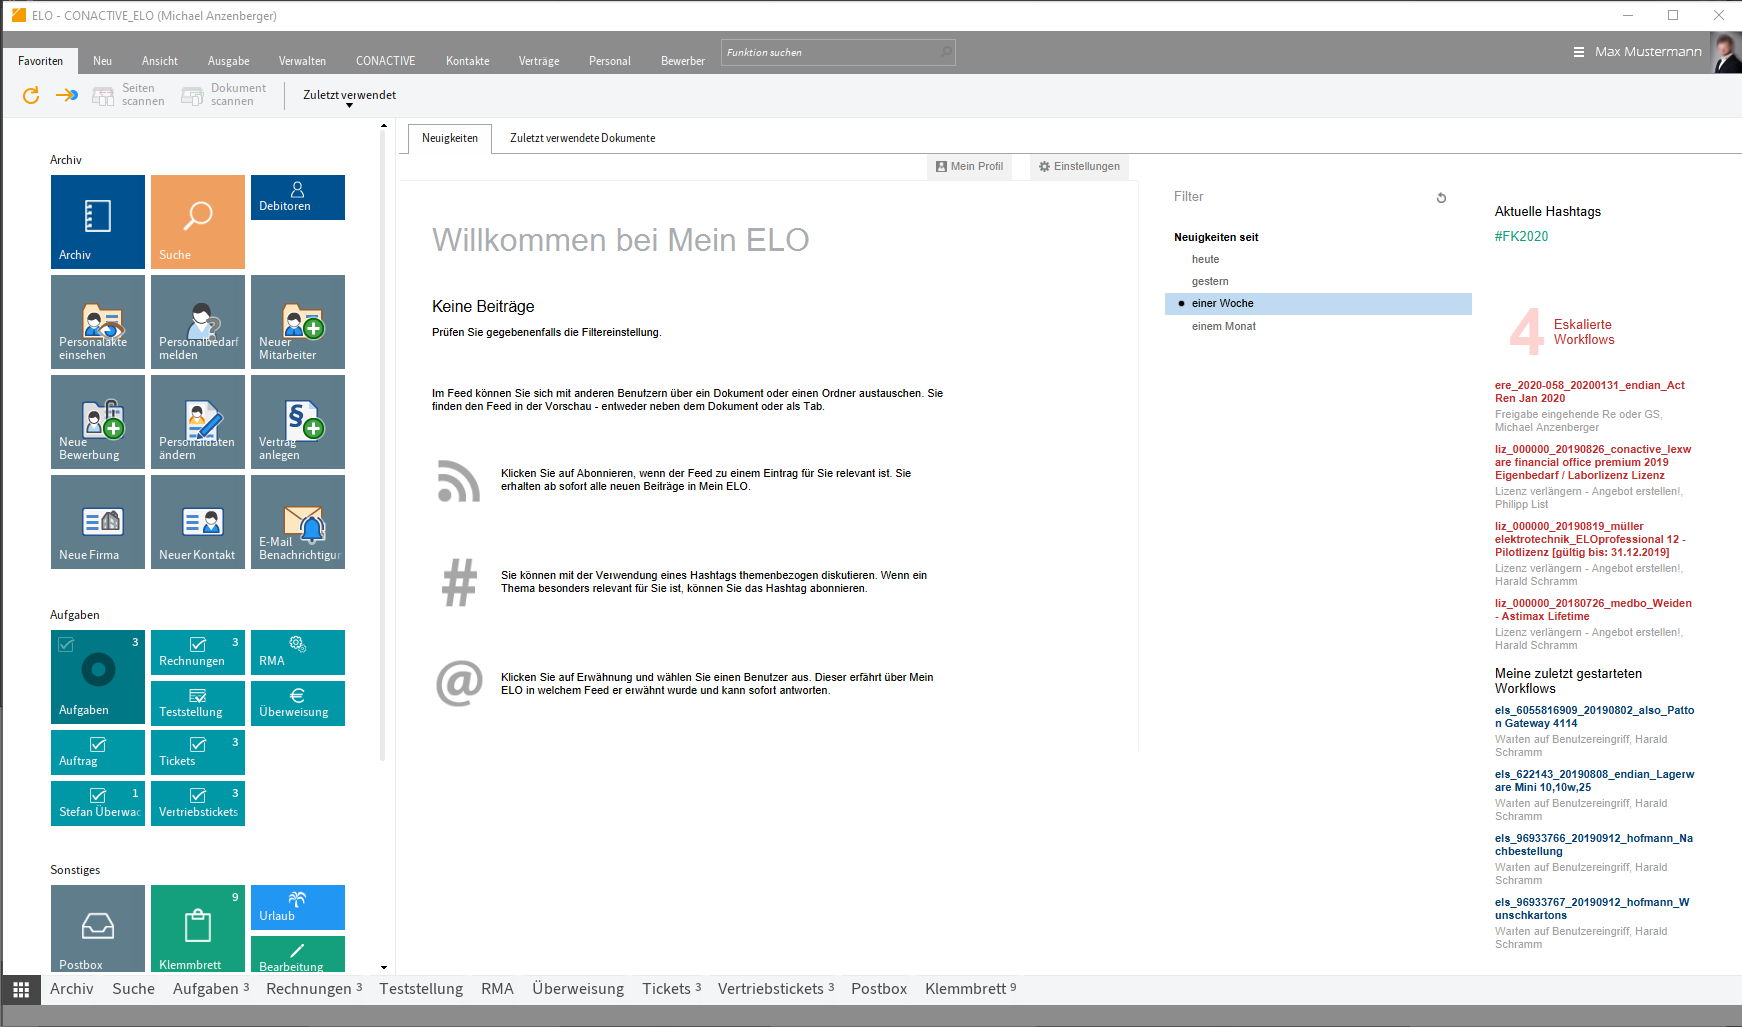This screenshot has width=1742, height=1027.
Task: Open the orange Suche tile
Action: pos(198,222)
